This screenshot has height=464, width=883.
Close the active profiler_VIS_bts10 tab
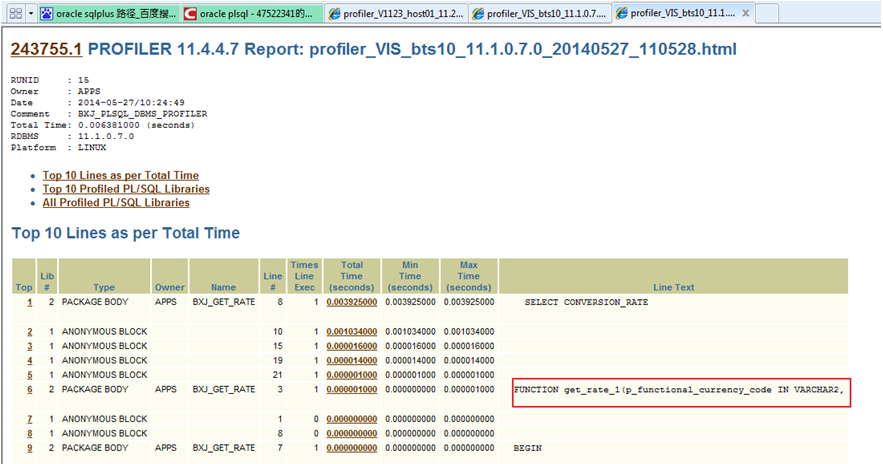(x=746, y=13)
